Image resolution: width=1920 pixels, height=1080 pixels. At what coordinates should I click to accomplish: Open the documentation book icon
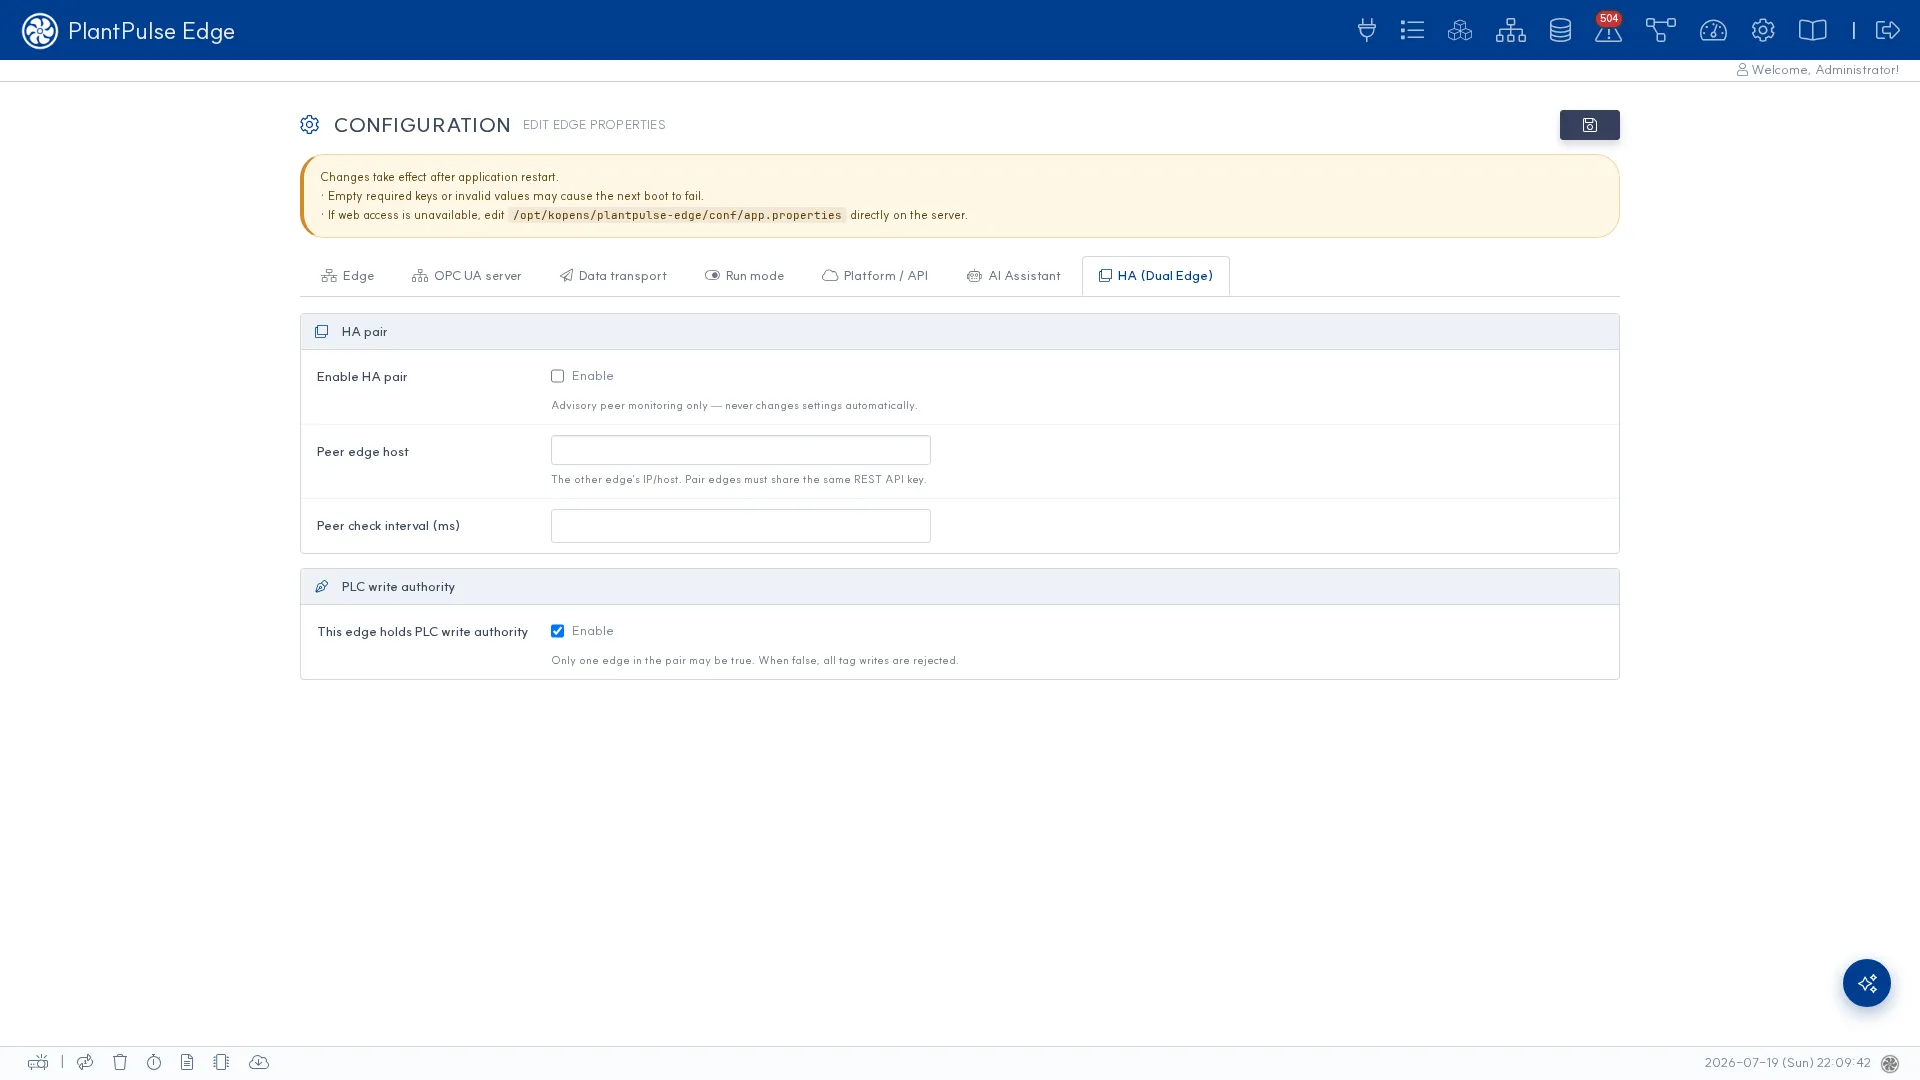coord(1813,30)
